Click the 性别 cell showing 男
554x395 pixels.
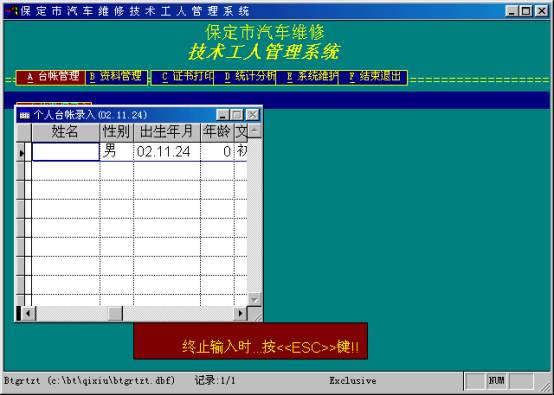(x=117, y=152)
